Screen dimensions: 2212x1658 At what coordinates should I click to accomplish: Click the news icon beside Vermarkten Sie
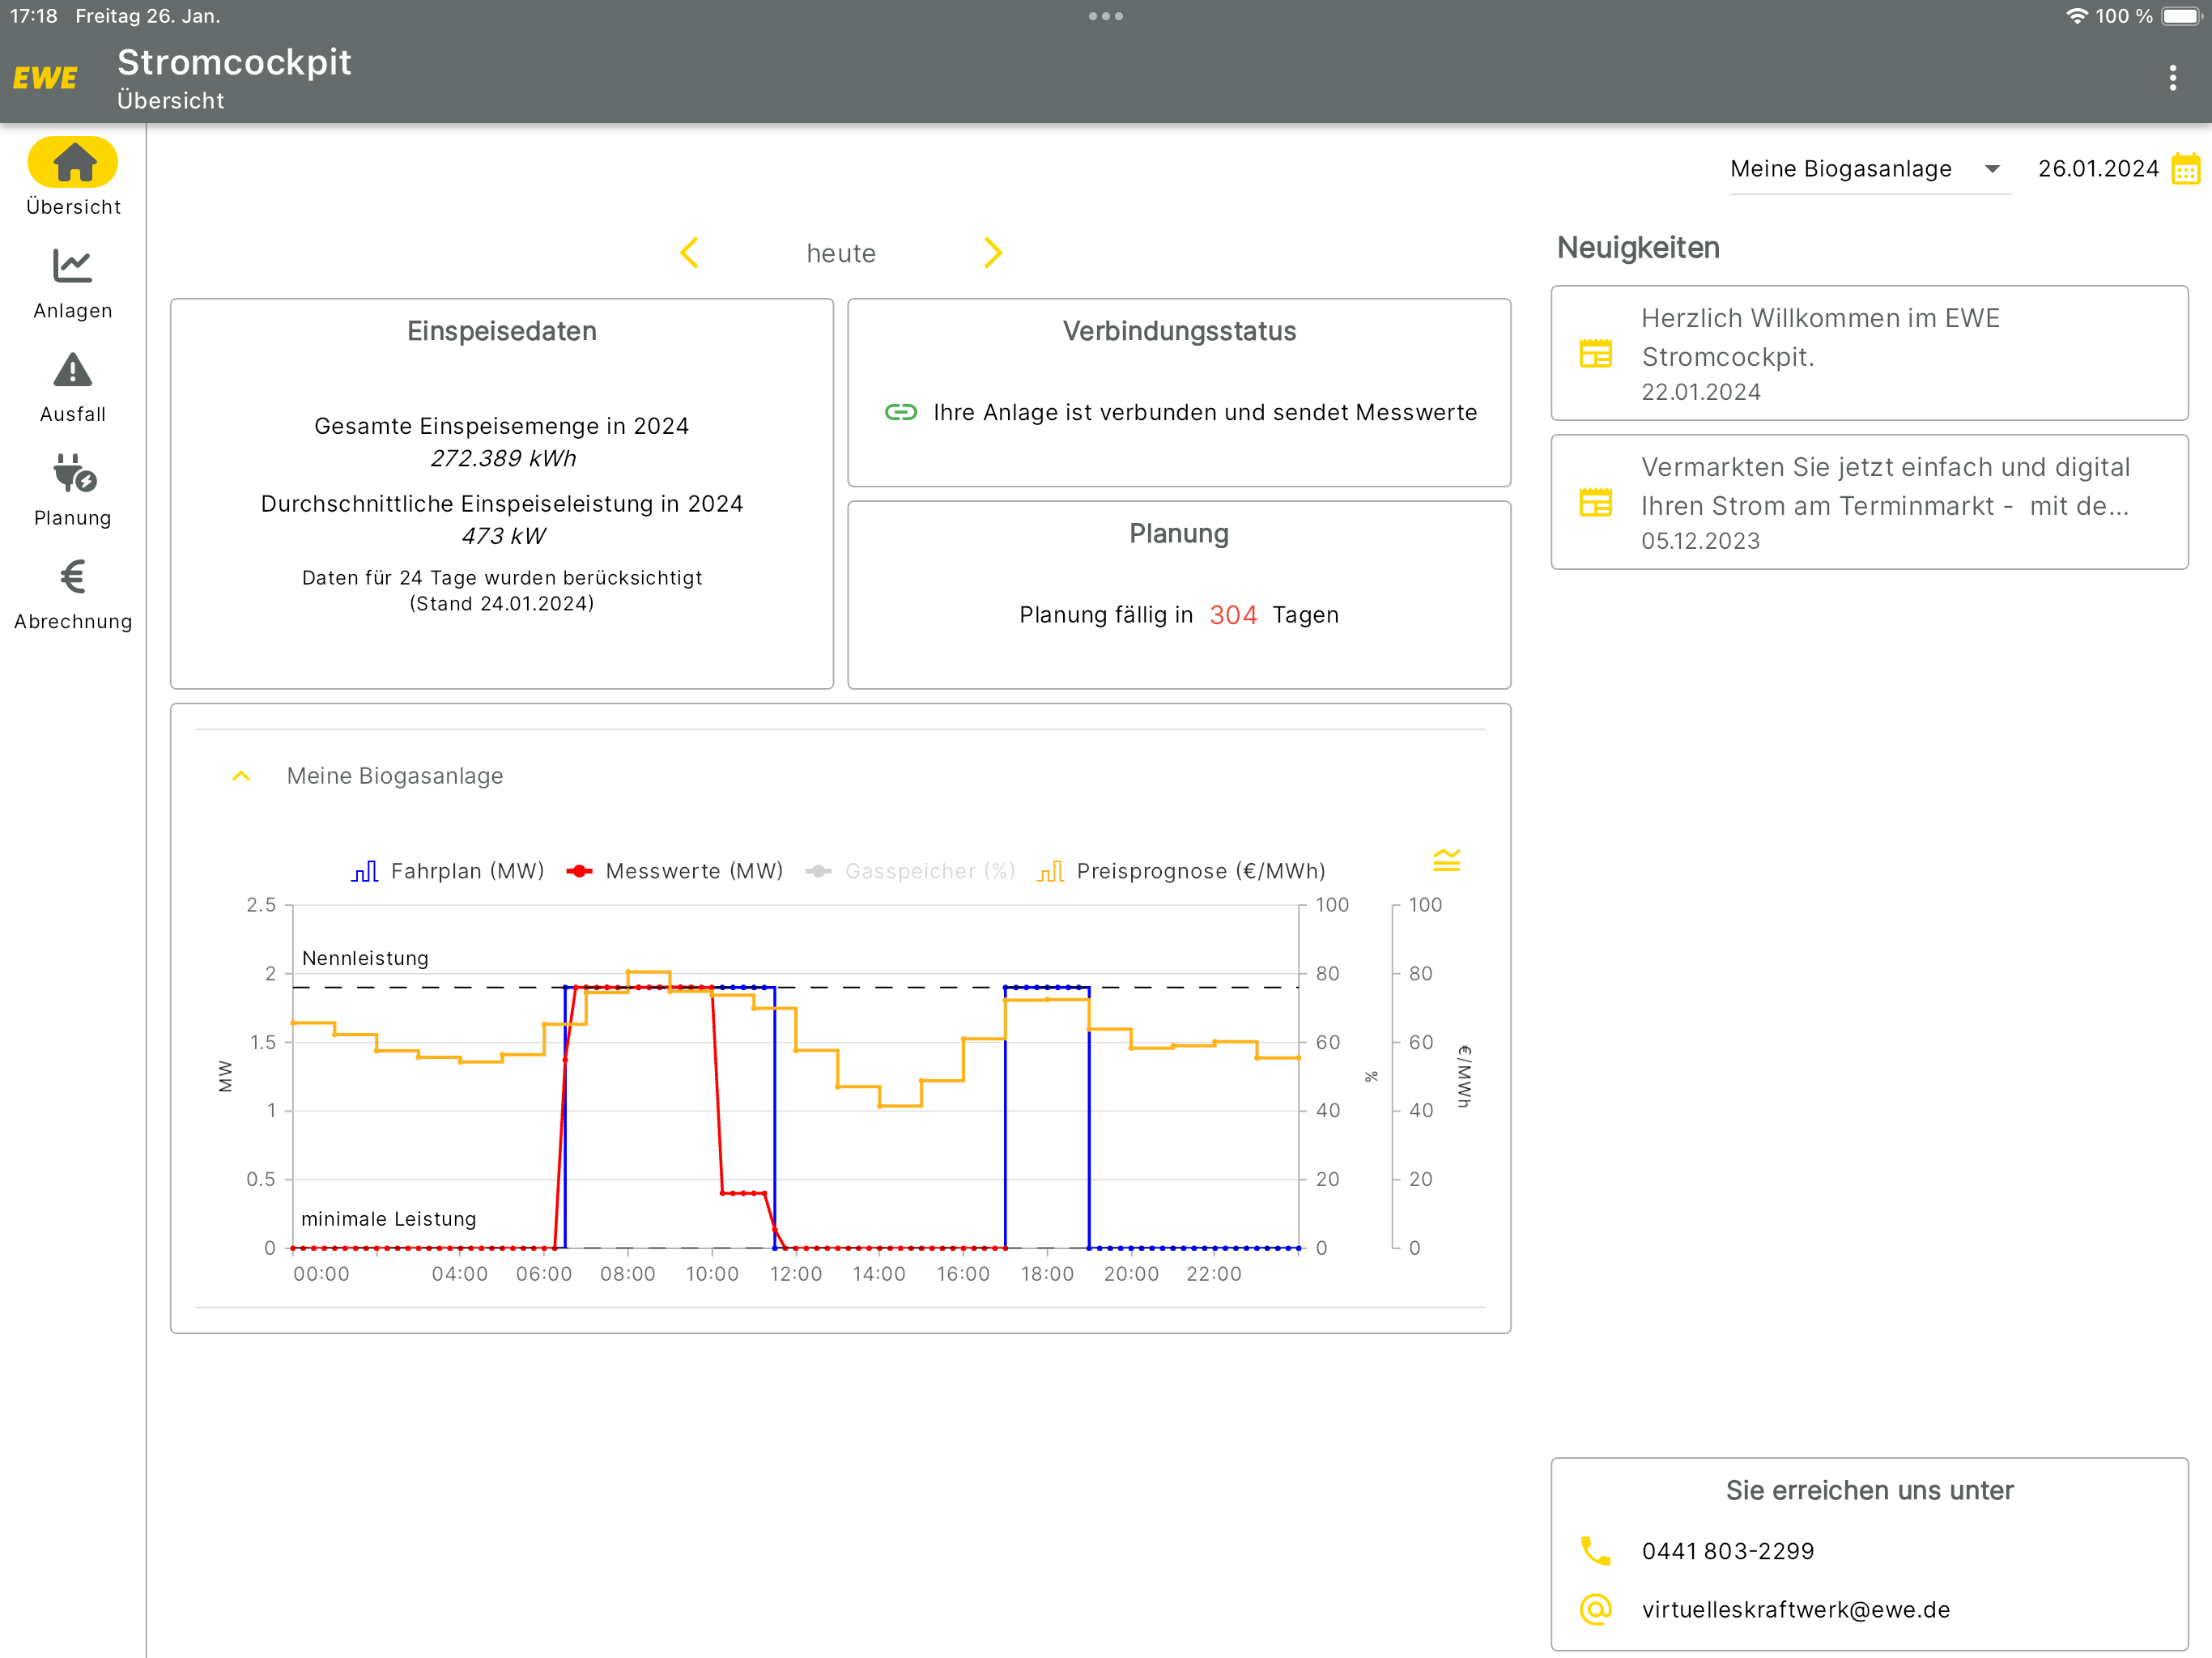1596,503
